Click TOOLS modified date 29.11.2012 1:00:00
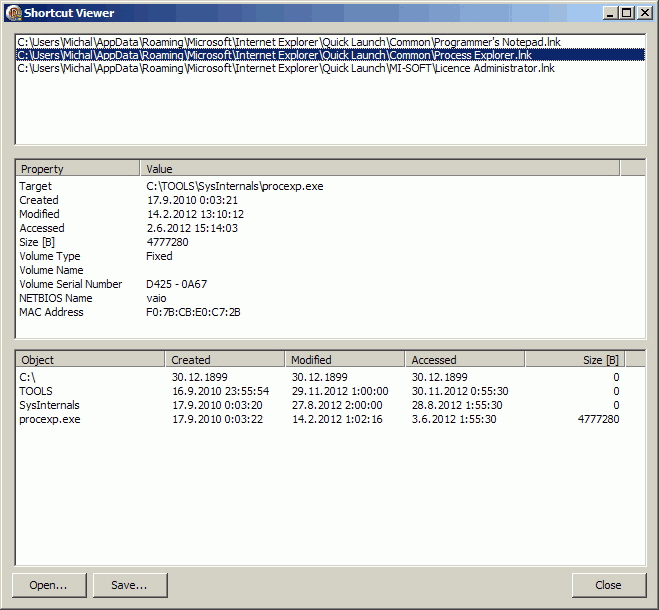The image size is (659, 610). 340,391
